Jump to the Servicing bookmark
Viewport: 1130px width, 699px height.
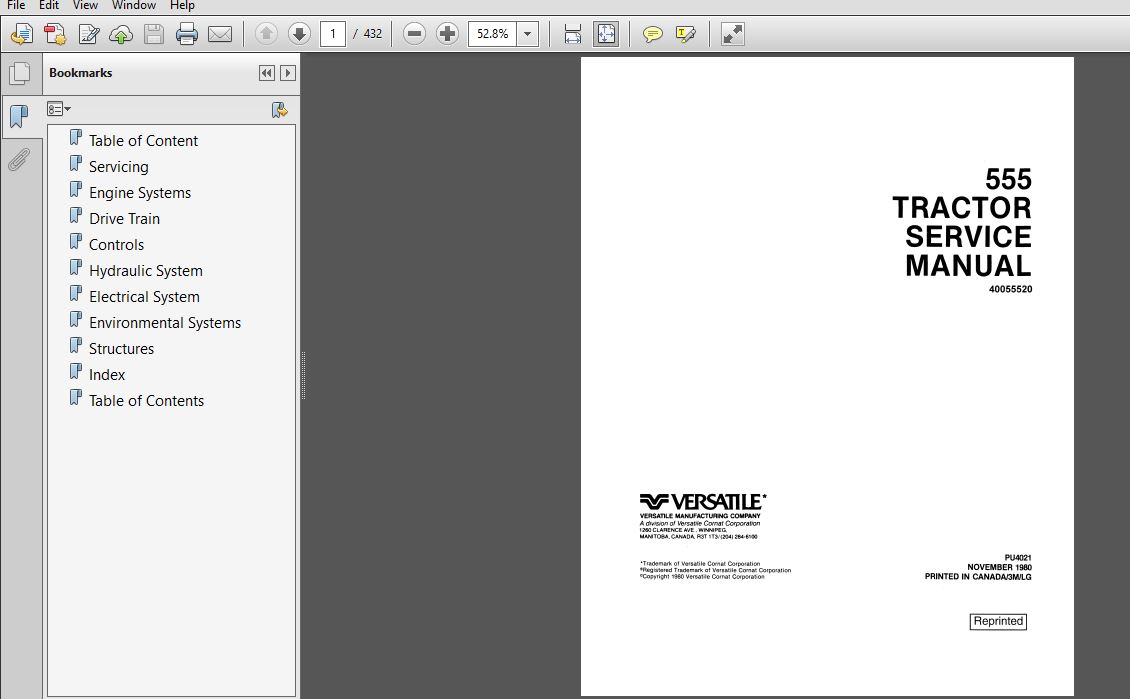coord(119,166)
